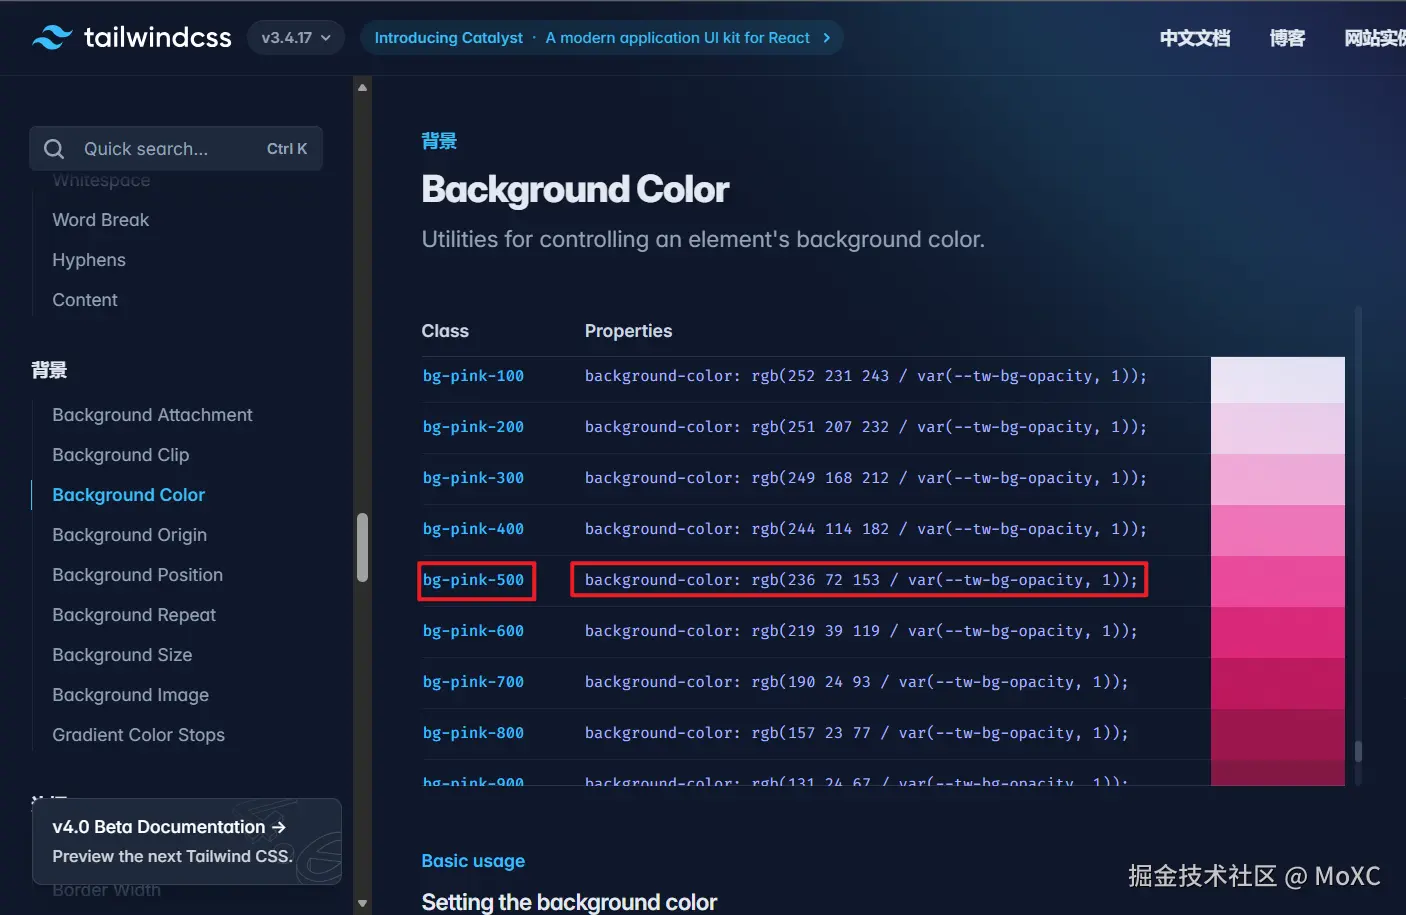The image size is (1406, 915).
Task: Open the Content sidebar link
Action: tap(85, 300)
